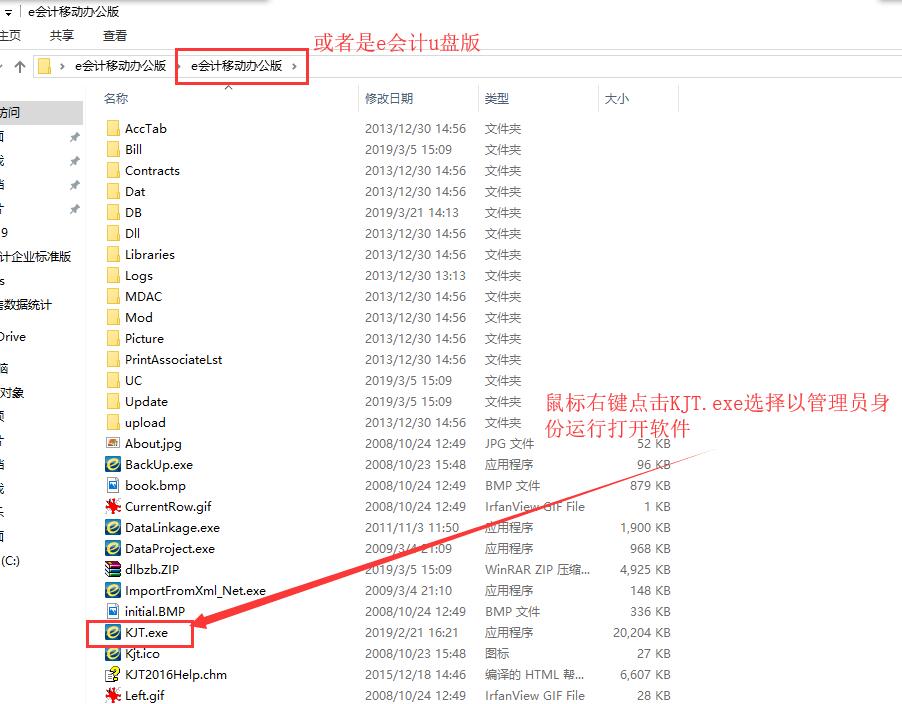This screenshot has height=704, width=902.
Task: Select the MDAC folder icon
Action: pos(113,296)
